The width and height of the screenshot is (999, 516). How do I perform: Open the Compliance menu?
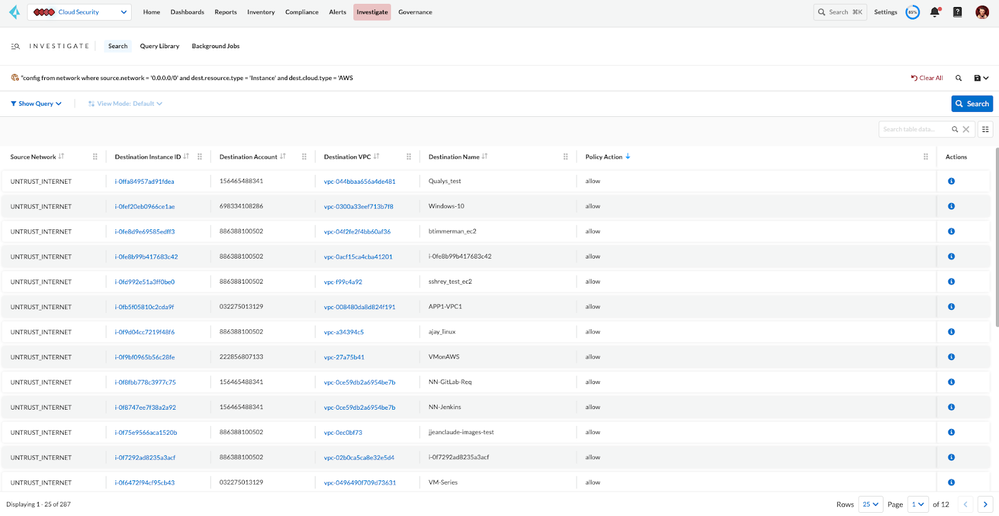(x=301, y=12)
